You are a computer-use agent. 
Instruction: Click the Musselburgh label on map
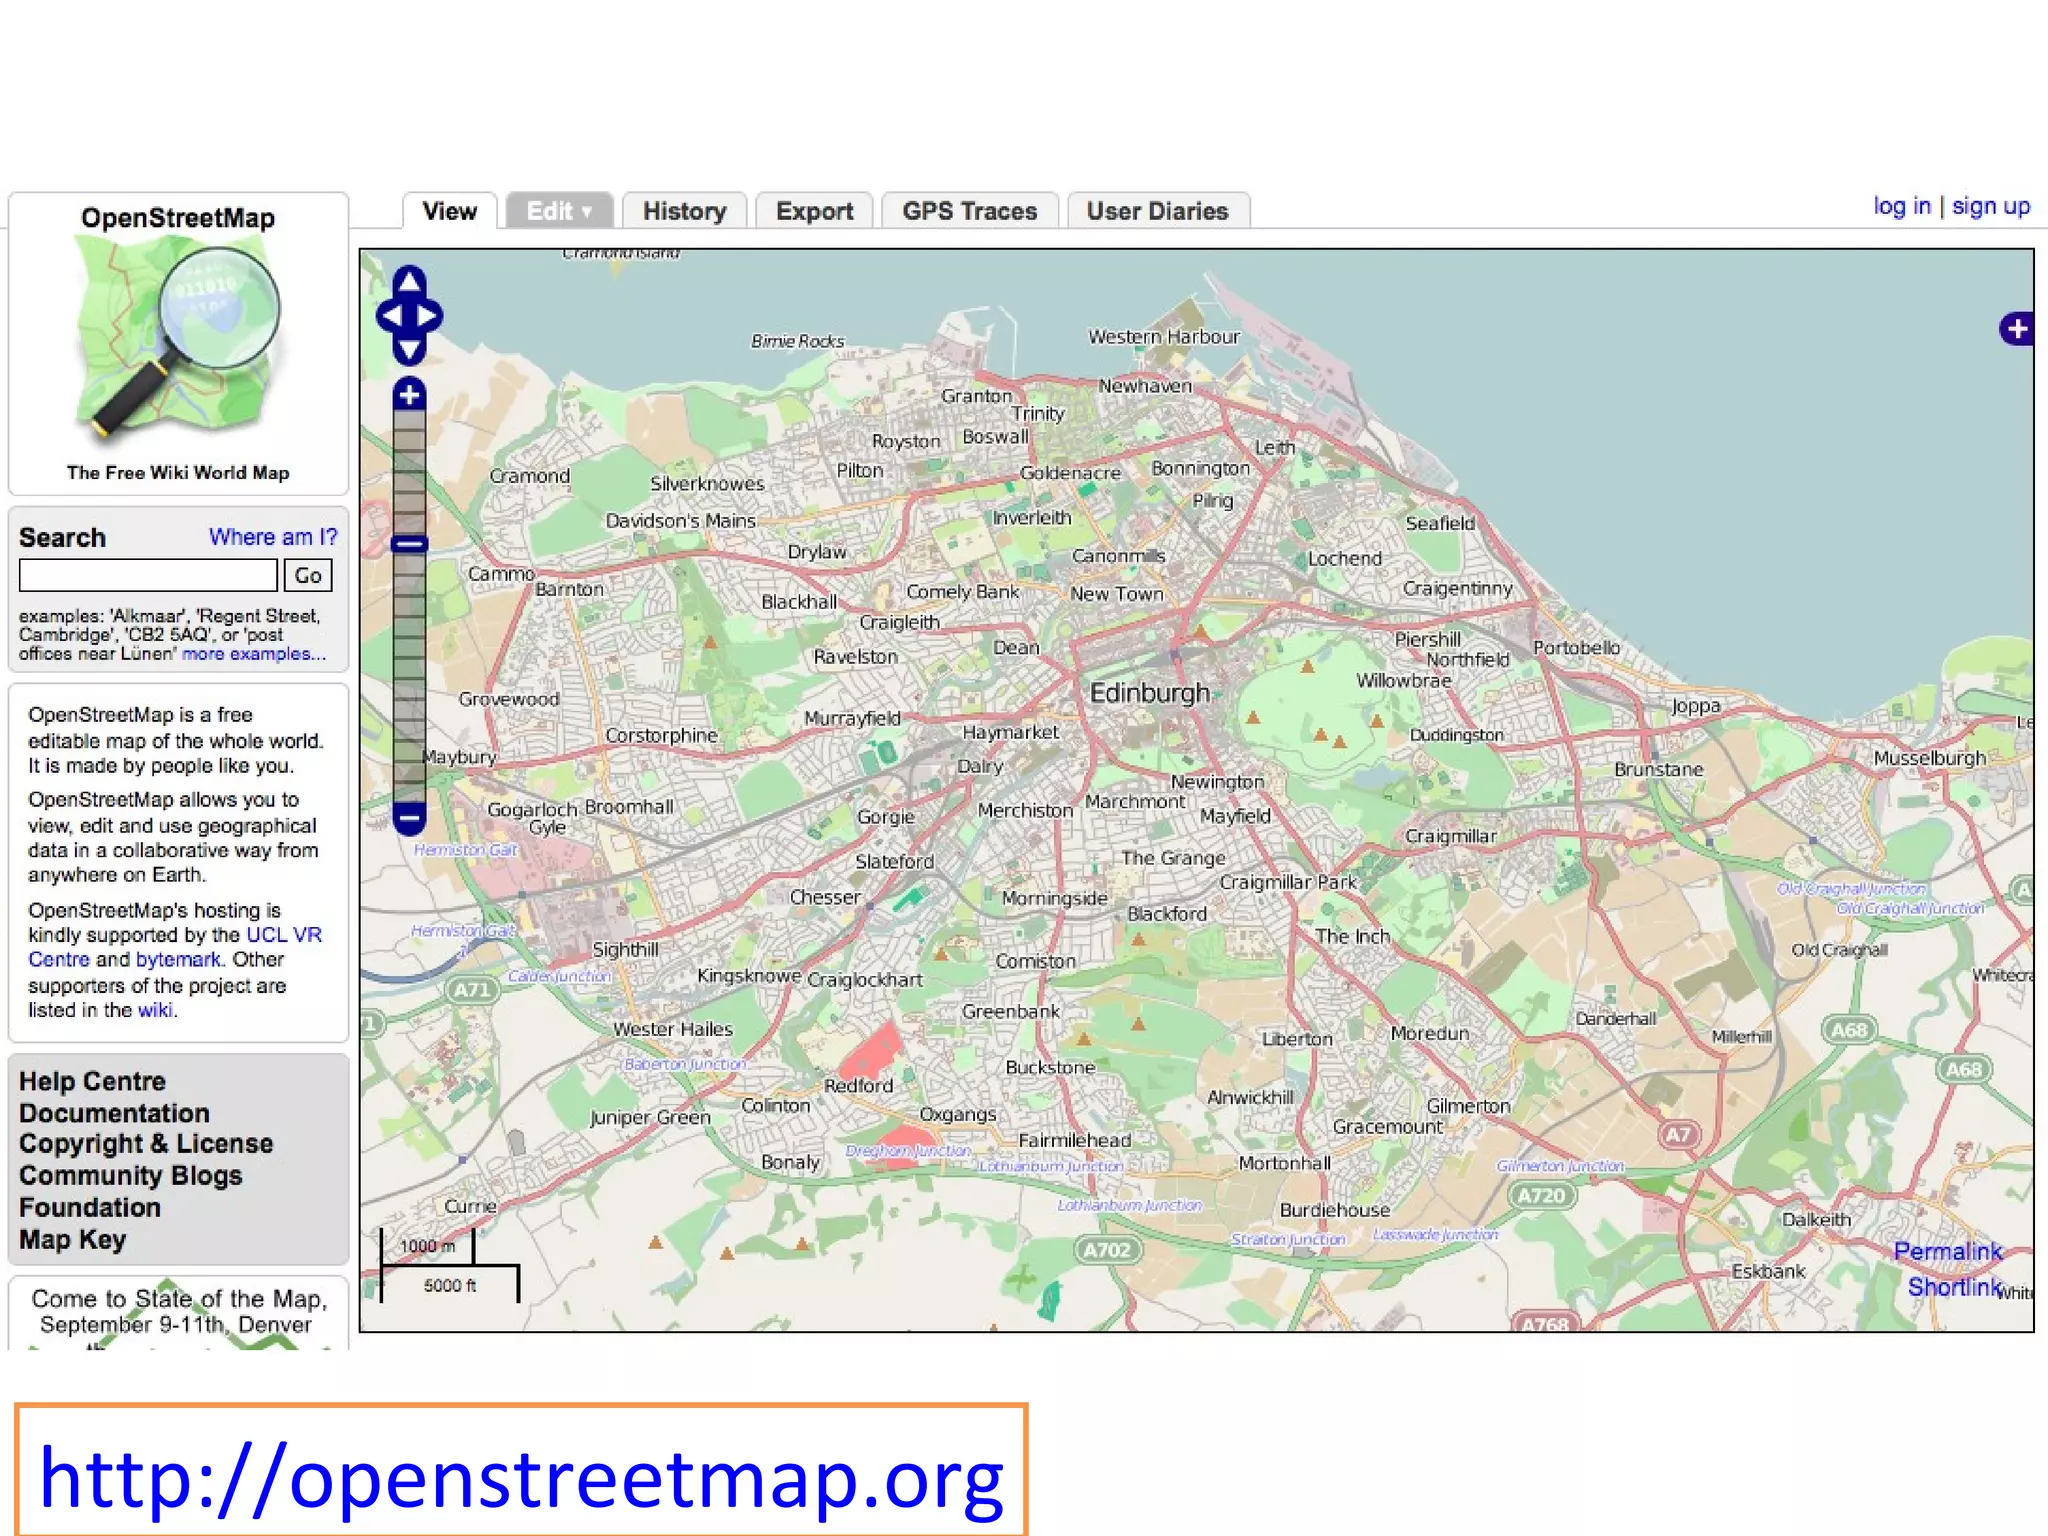[1929, 758]
